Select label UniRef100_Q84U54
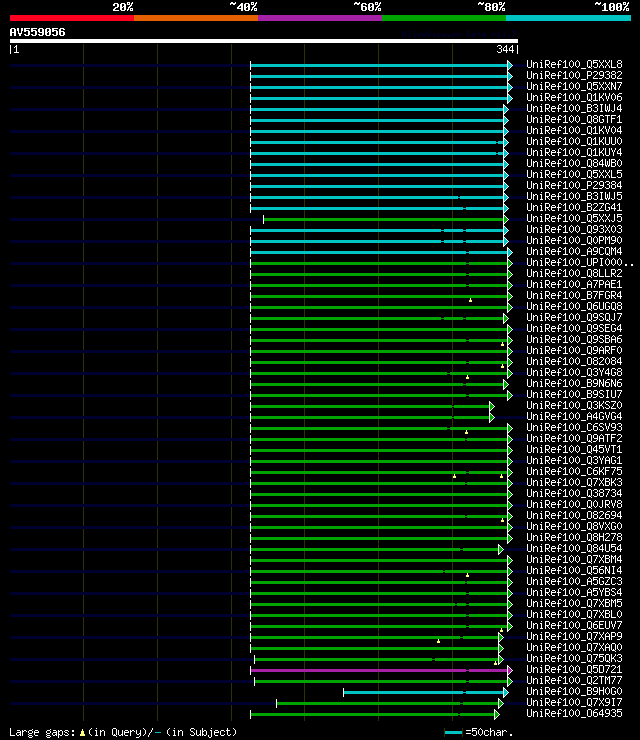640x740 pixels. [574, 548]
